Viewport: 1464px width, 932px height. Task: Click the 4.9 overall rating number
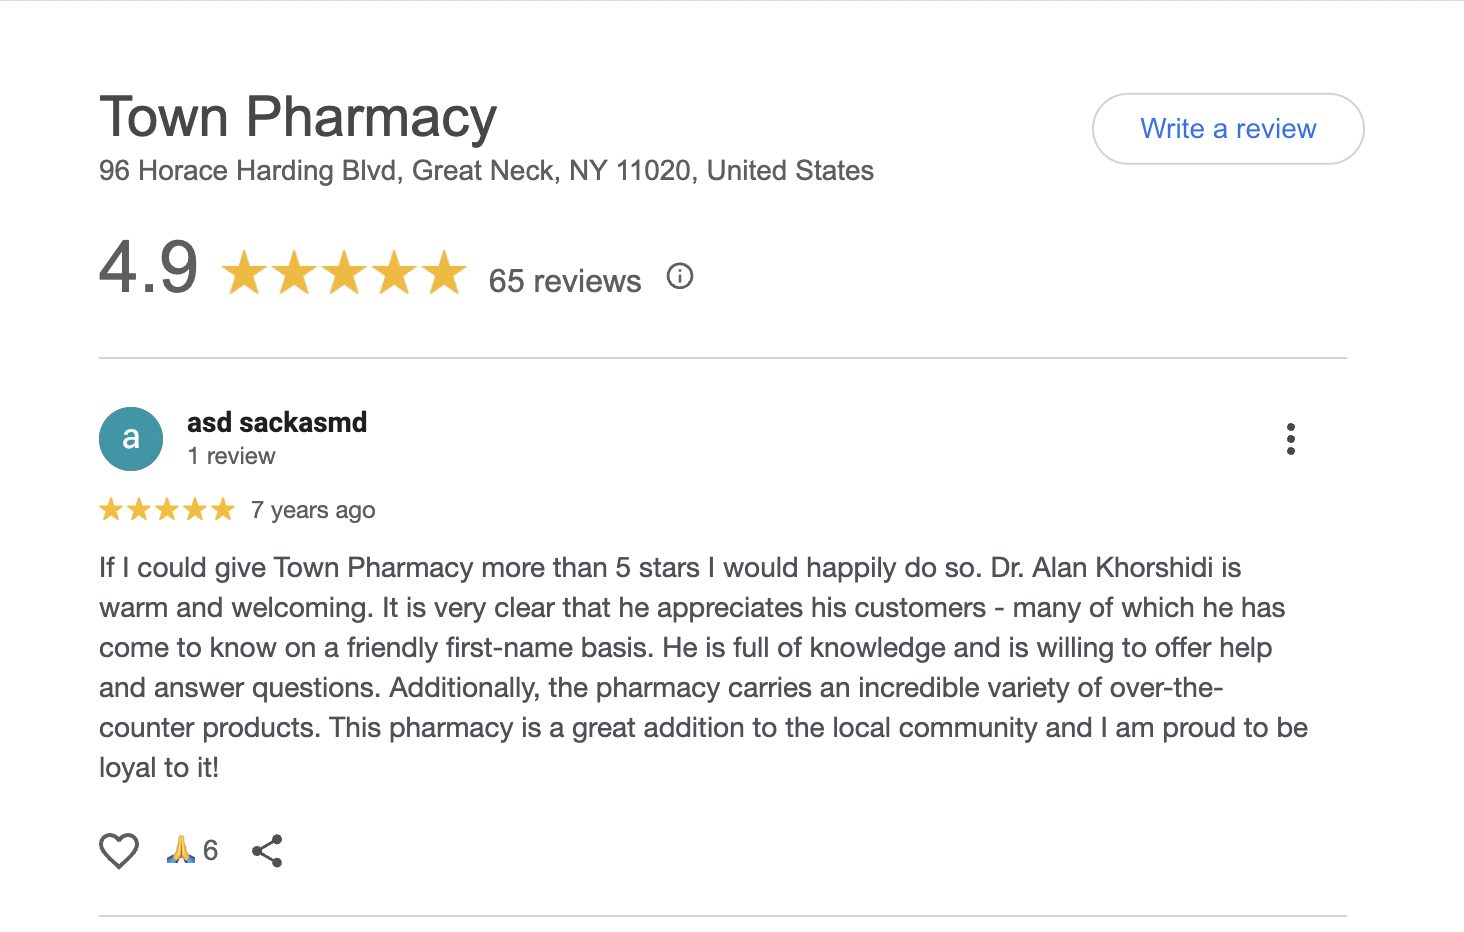click(x=149, y=268)
